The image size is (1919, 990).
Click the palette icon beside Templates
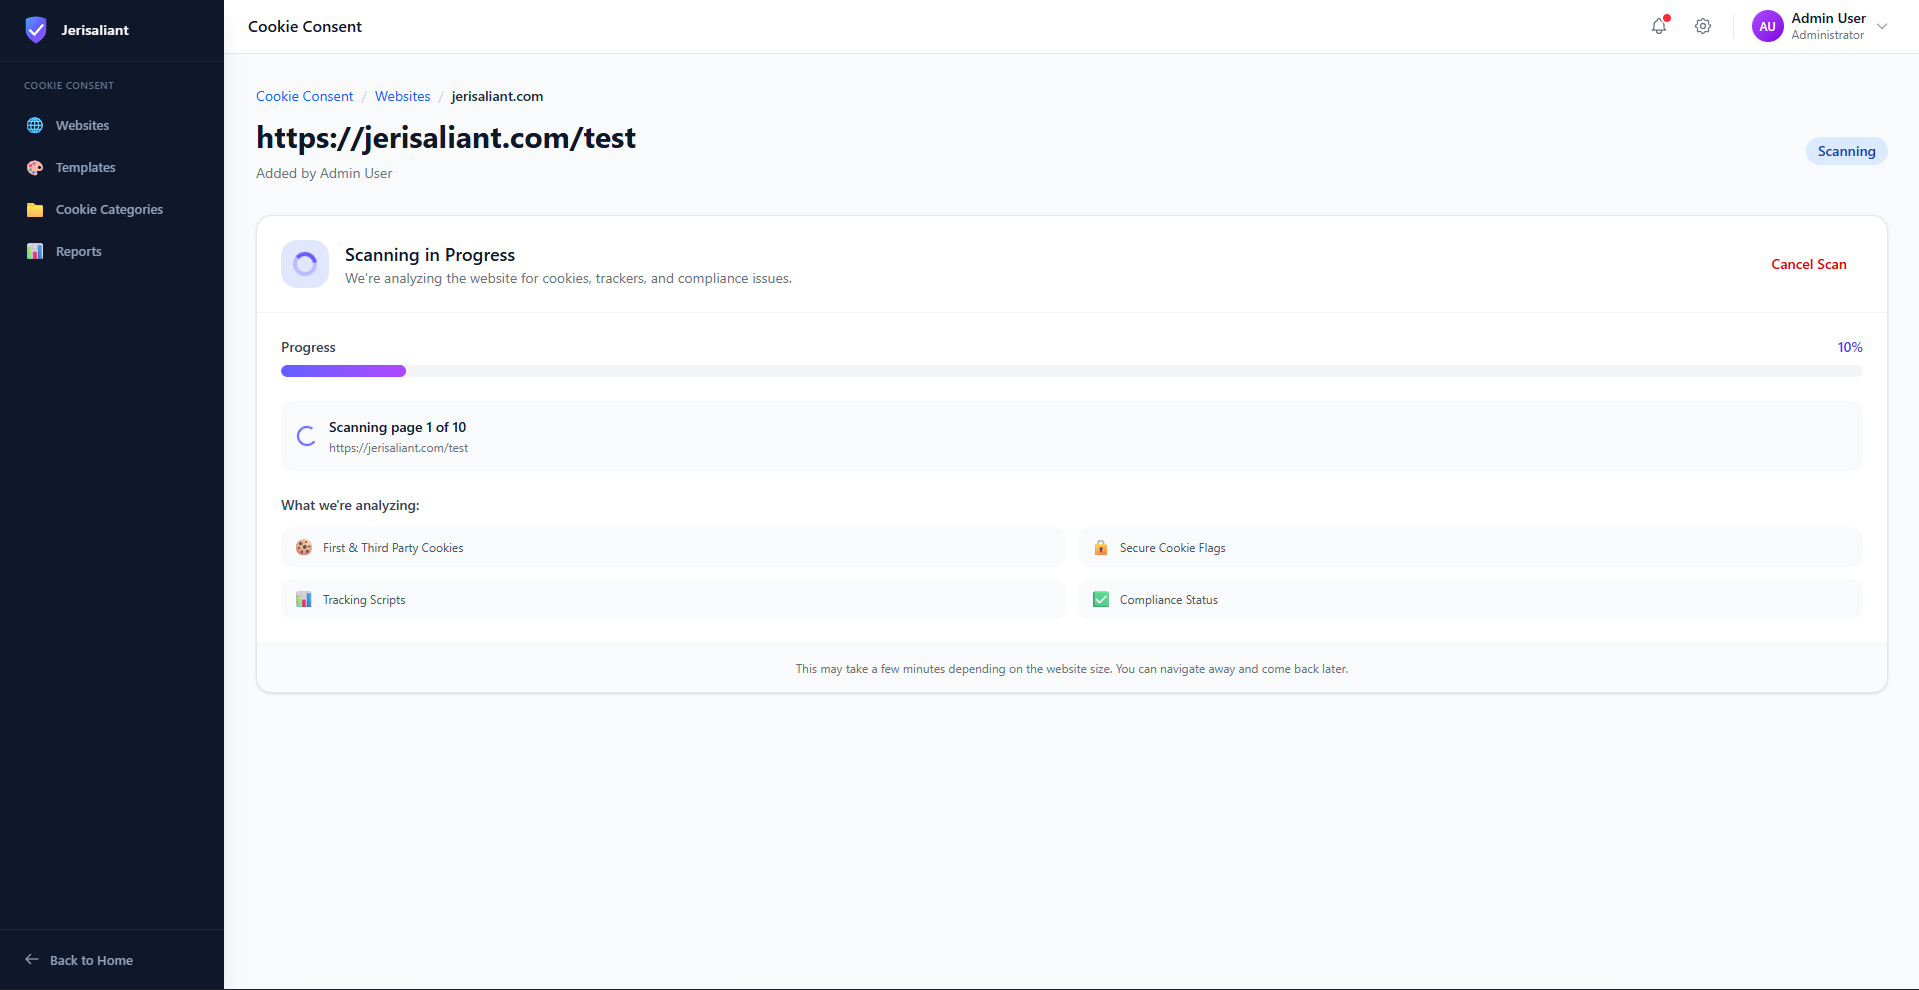(x=35, y=168)
